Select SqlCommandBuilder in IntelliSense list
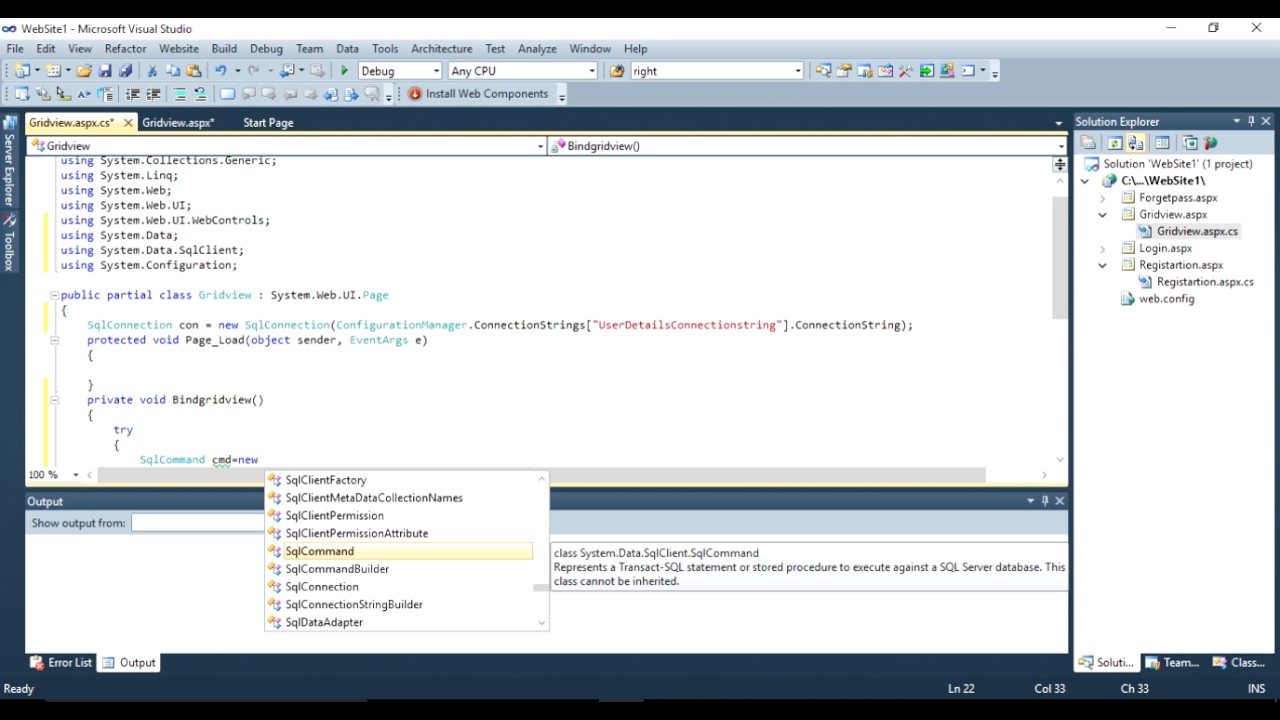 399,569
